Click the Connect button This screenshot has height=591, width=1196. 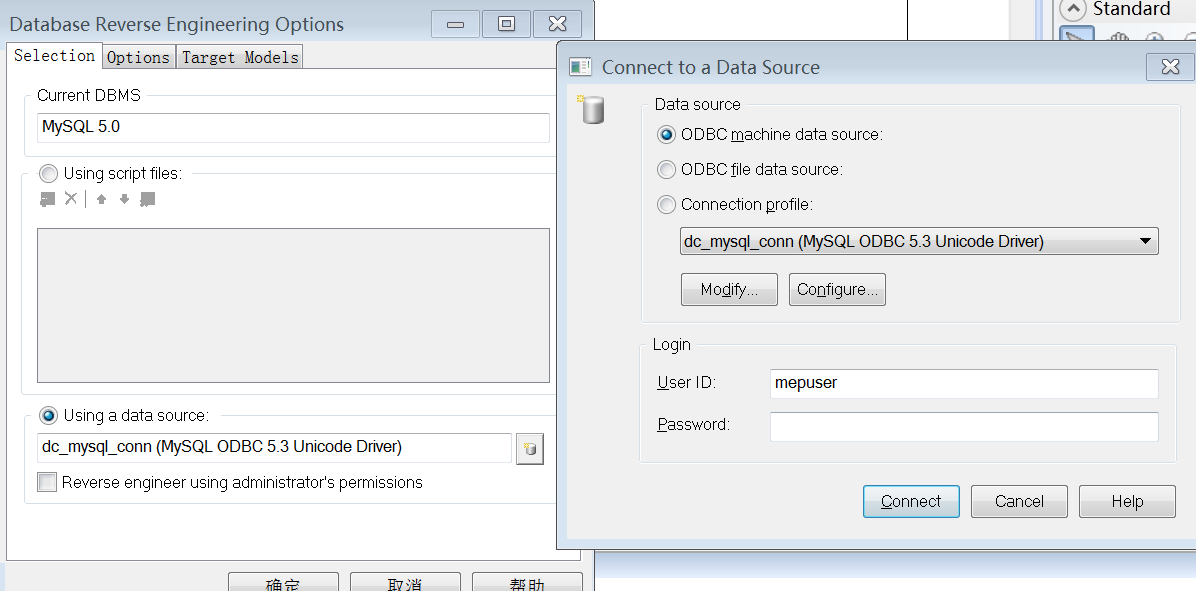911,502
